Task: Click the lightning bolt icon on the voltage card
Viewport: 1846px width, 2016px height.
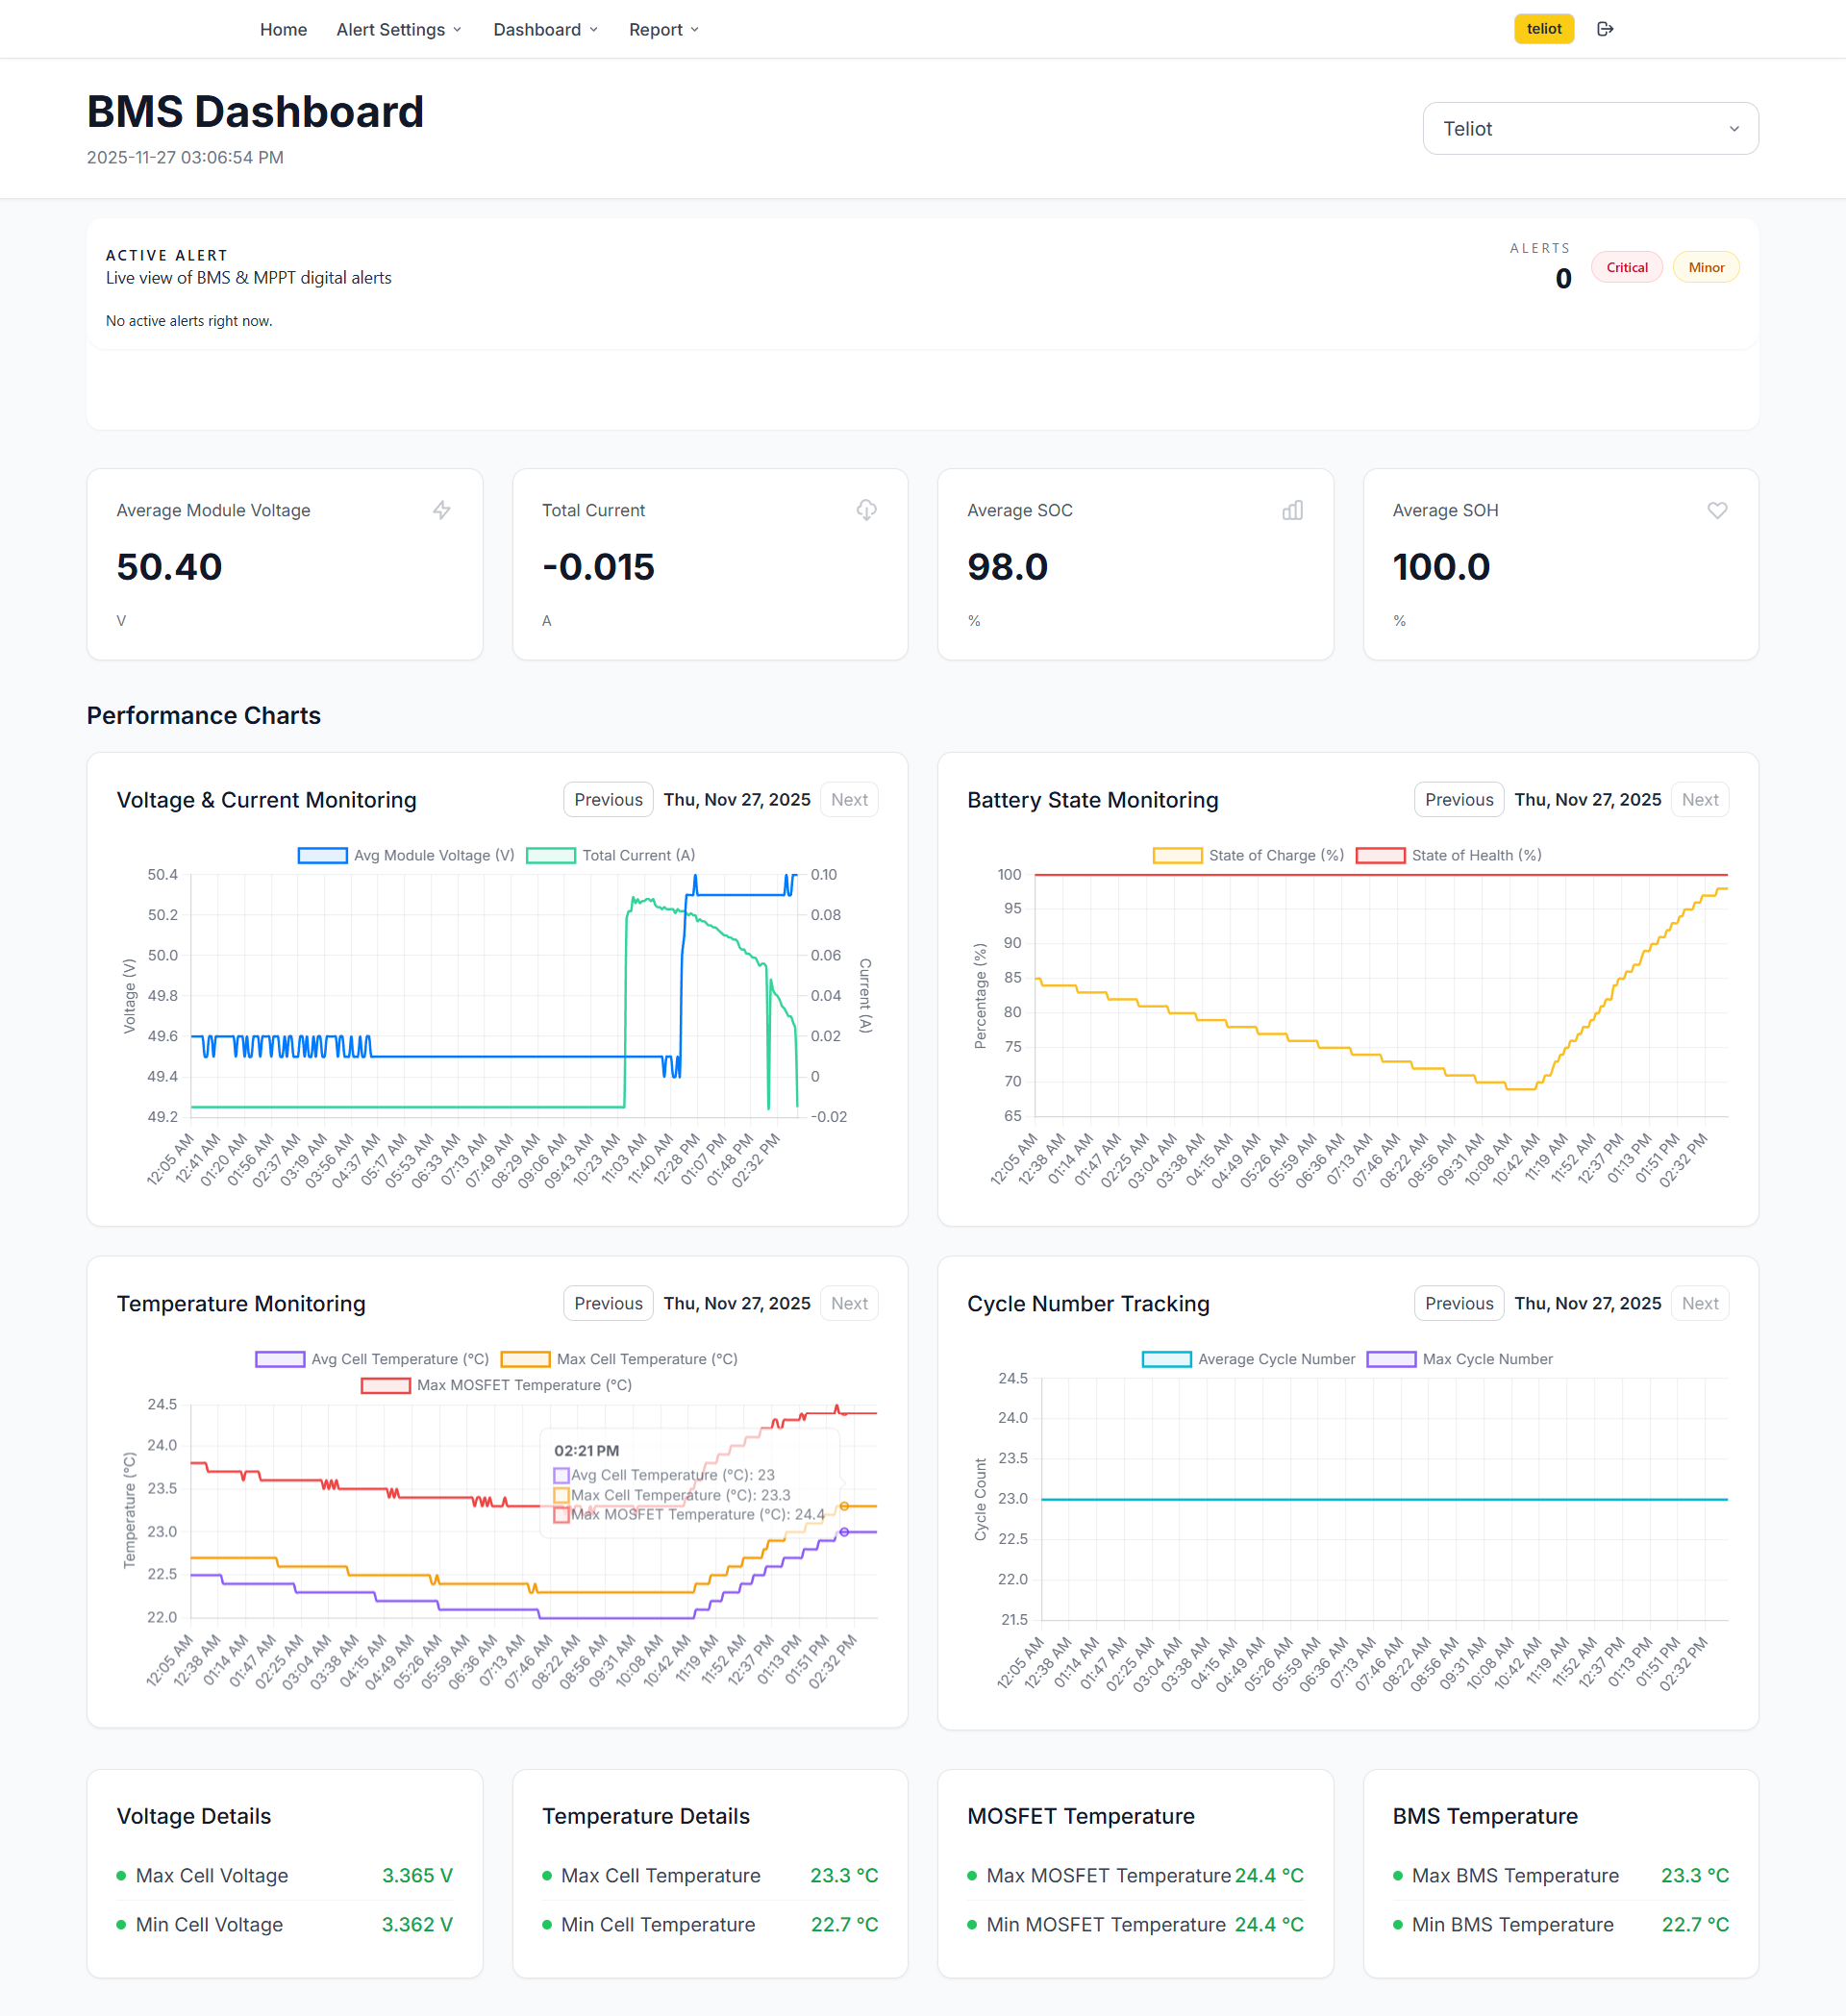Action: tap(441, 510)
